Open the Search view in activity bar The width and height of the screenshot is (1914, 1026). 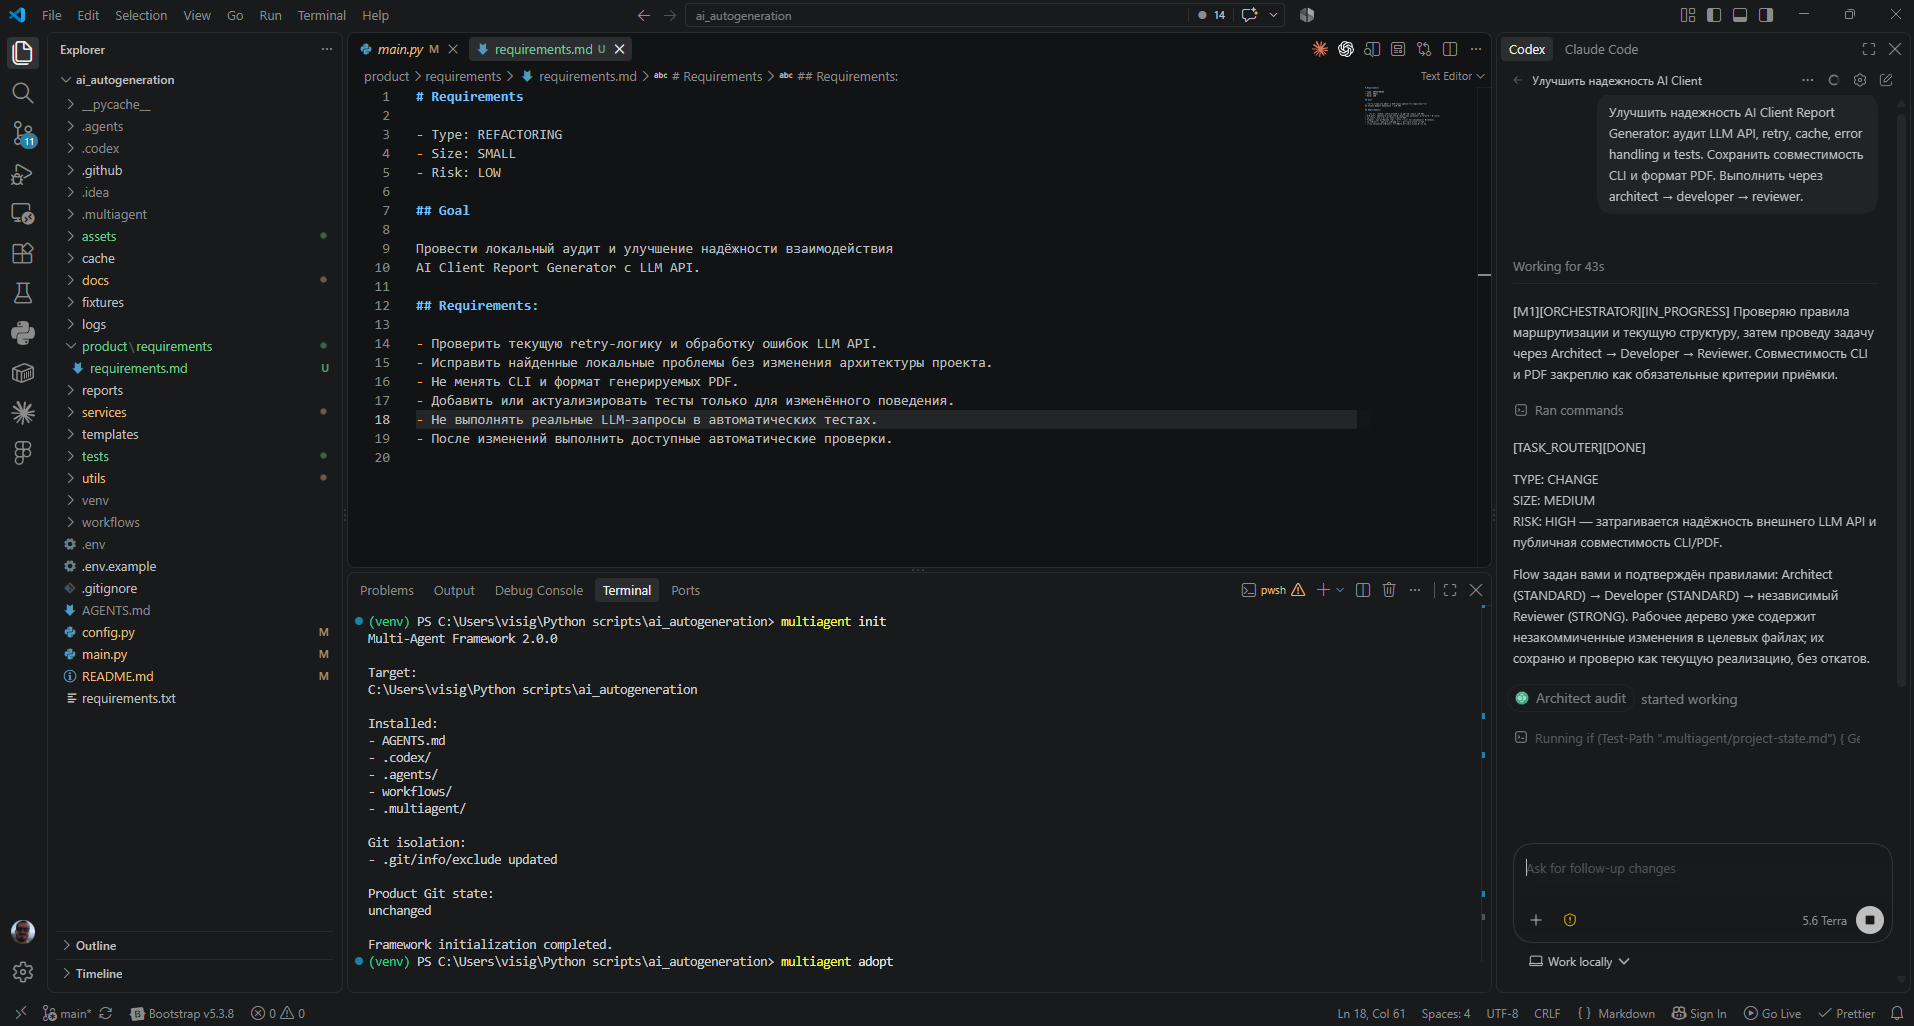tap(22, 93)
